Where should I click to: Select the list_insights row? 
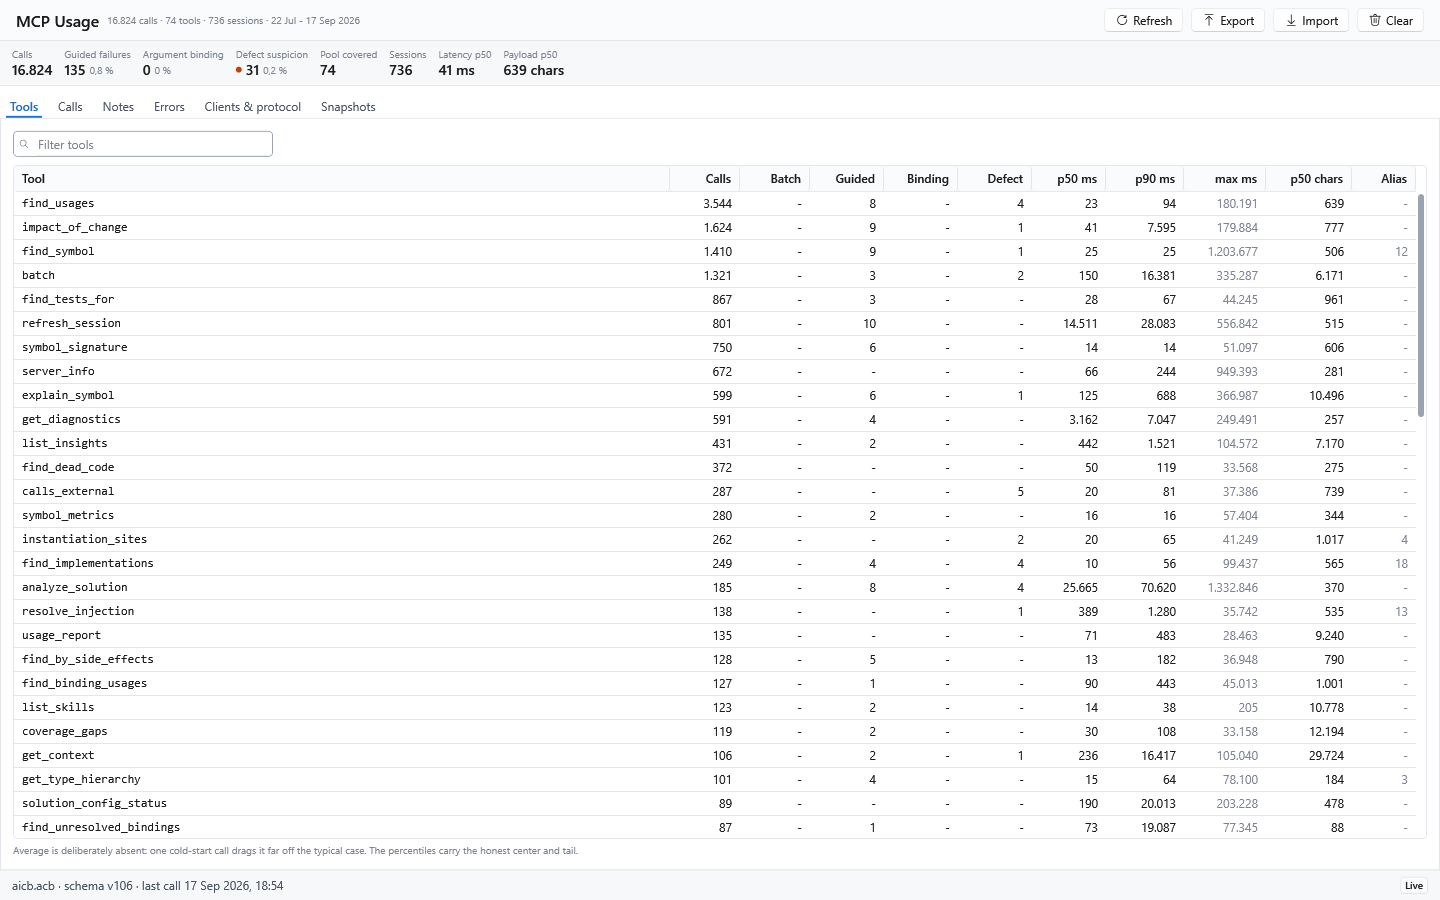(715, 443)
